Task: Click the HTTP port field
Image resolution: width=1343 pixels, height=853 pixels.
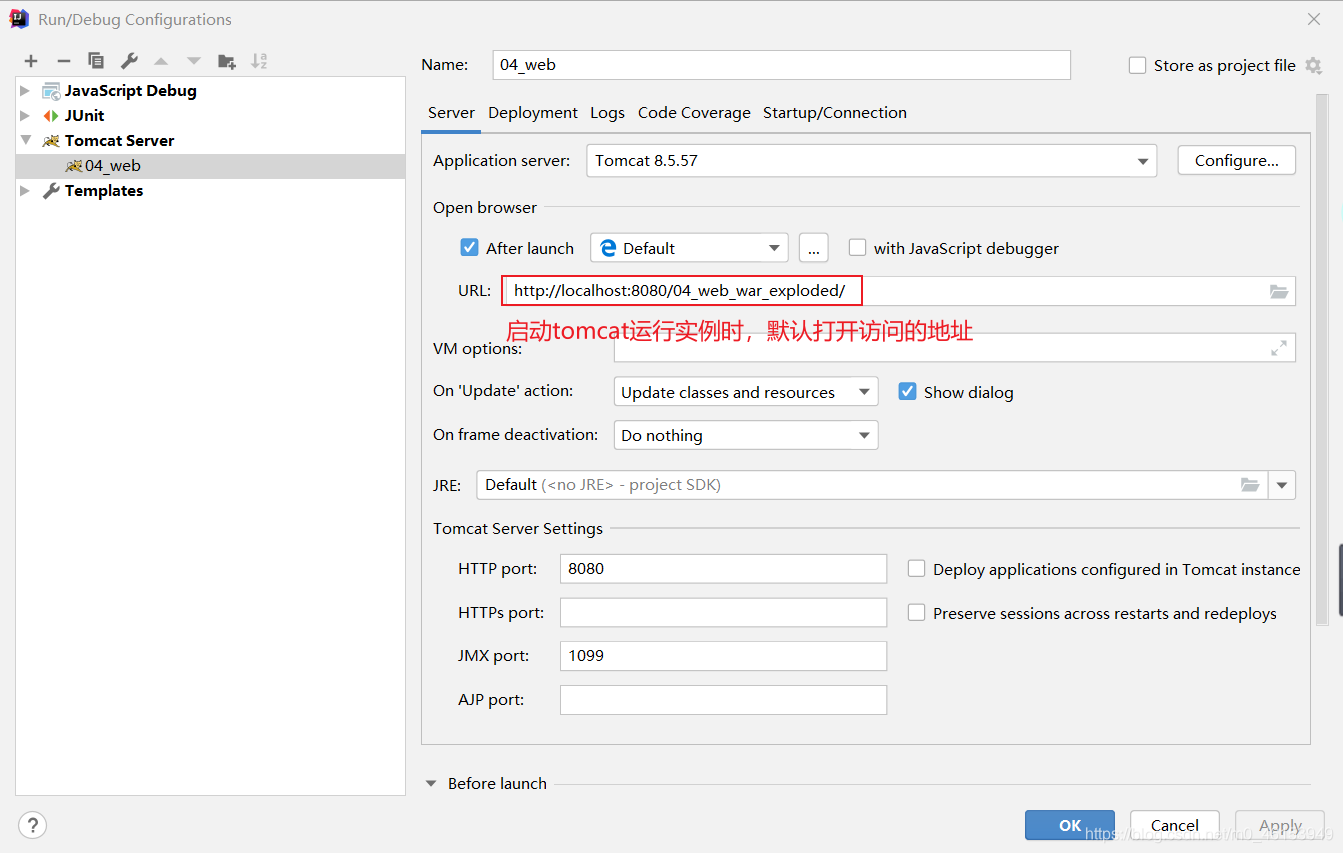Action: coord(723,568)
